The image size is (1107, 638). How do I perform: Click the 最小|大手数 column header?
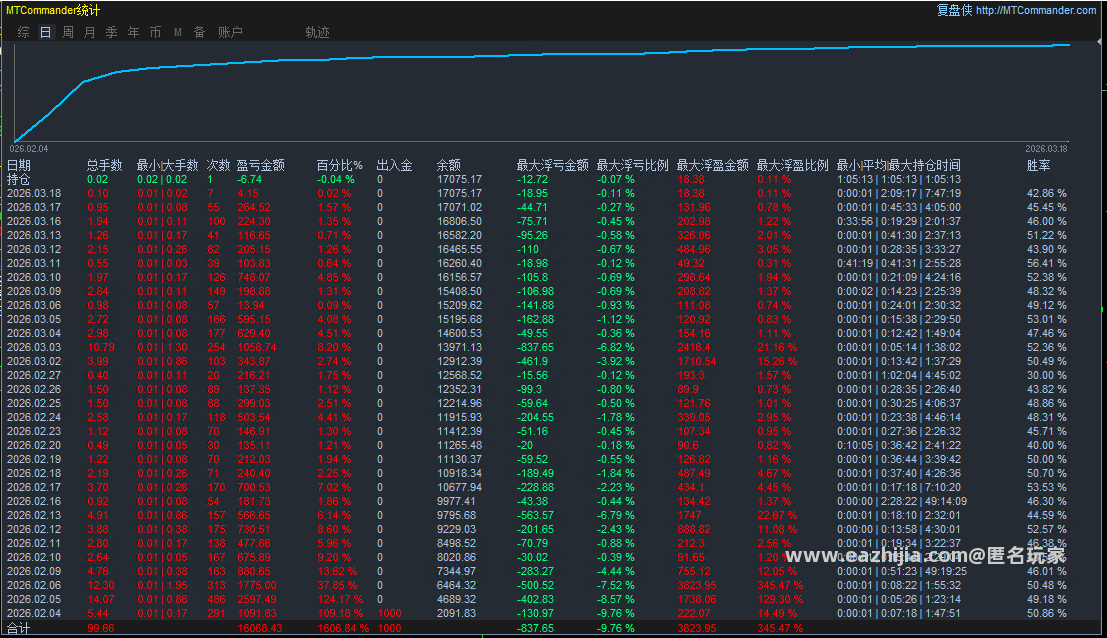[167, 165]
